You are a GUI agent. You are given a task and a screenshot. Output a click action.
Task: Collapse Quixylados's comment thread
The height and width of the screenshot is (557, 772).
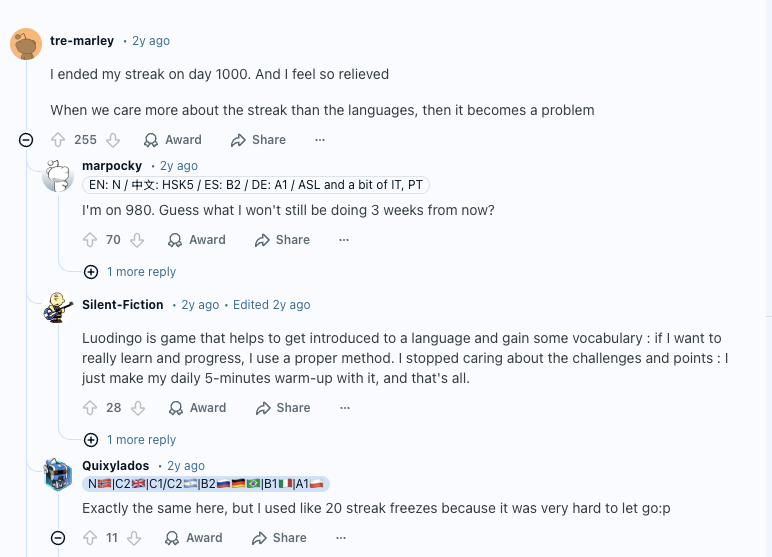click(x=58, y=538)
